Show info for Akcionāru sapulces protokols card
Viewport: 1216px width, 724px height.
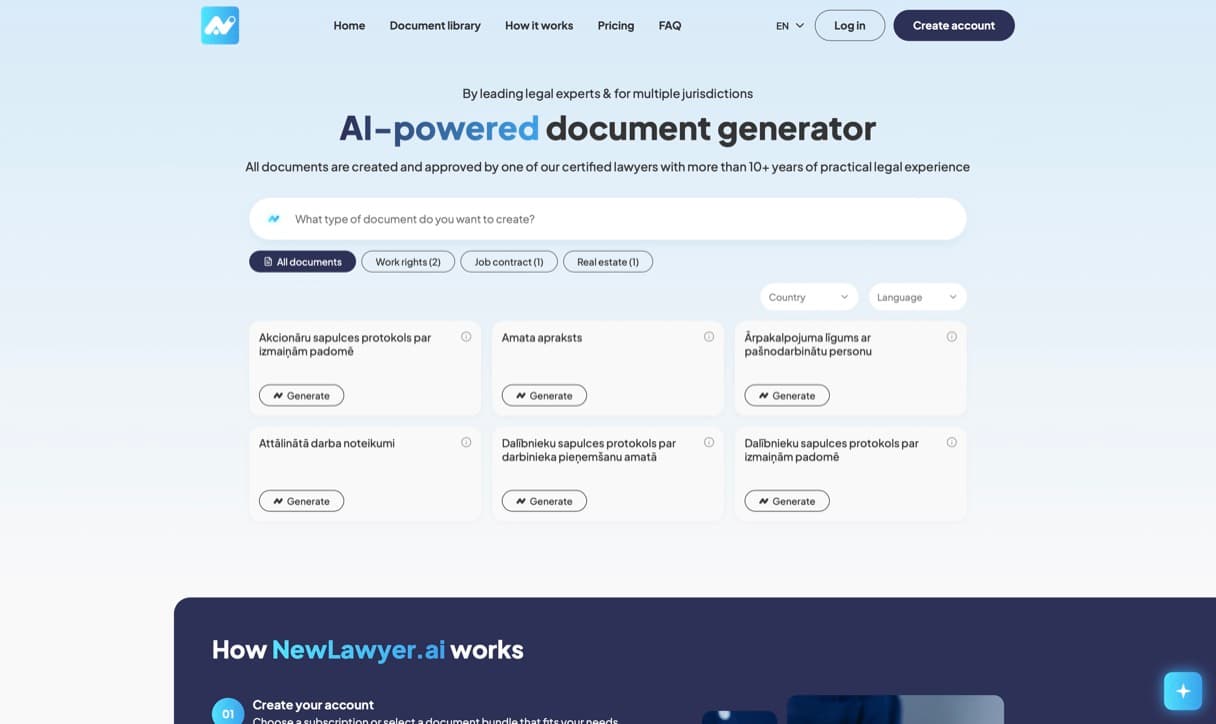tap(466, 337)
